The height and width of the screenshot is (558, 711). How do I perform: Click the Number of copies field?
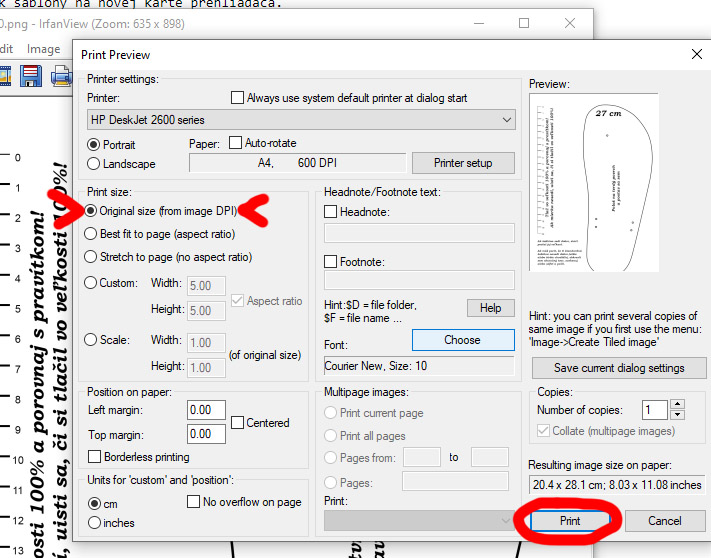(x=654, y=410)
